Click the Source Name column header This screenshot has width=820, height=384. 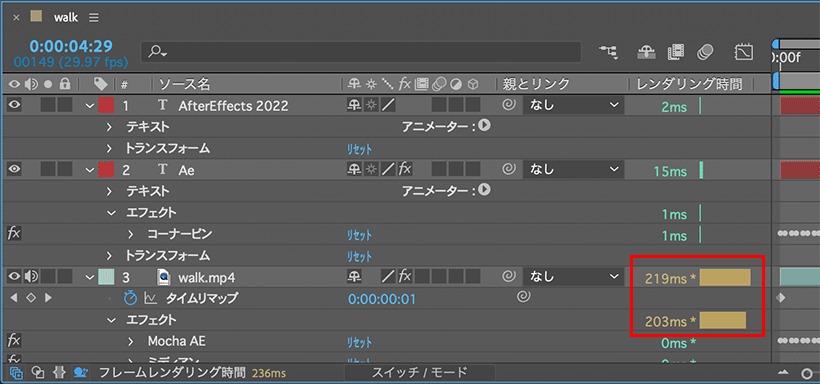point(184,84)
